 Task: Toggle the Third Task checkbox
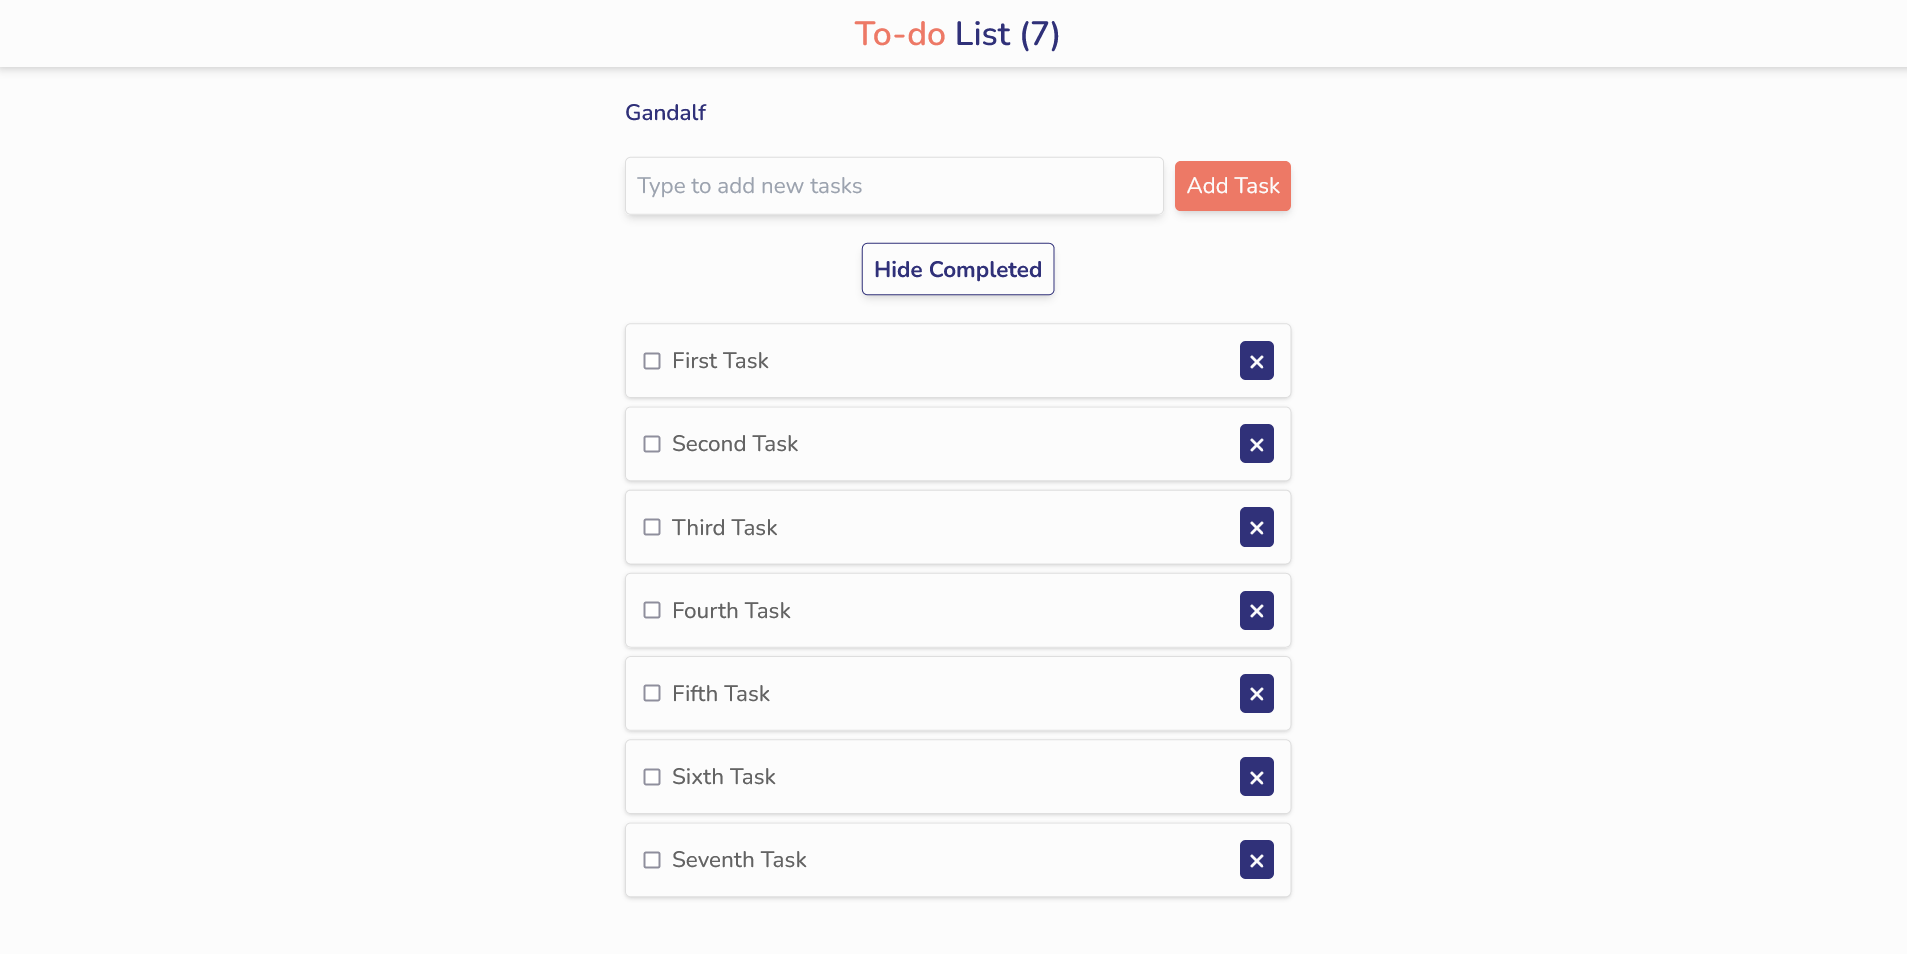coord(652,527)
